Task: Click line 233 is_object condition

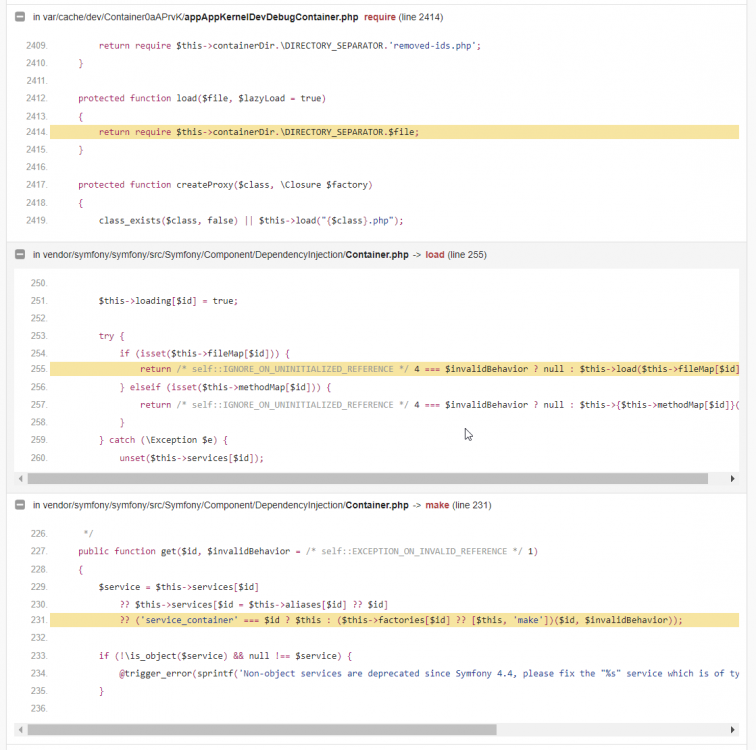Action: pos(226,656)
